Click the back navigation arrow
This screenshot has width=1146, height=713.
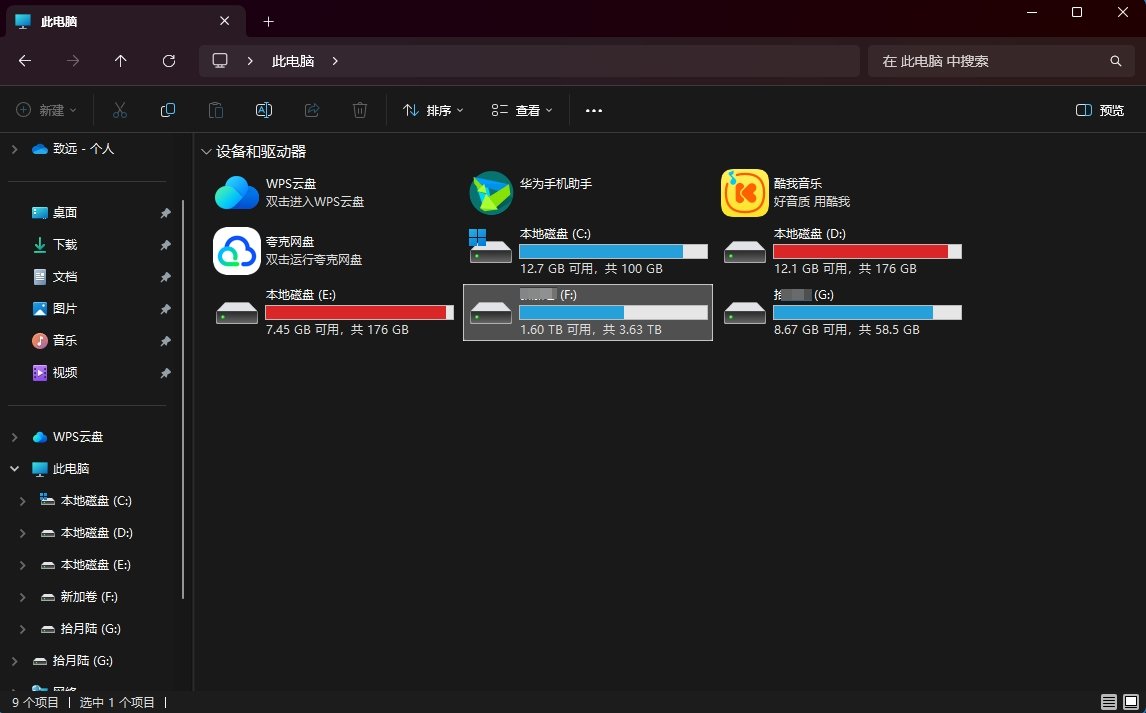[x=25, y=61]
